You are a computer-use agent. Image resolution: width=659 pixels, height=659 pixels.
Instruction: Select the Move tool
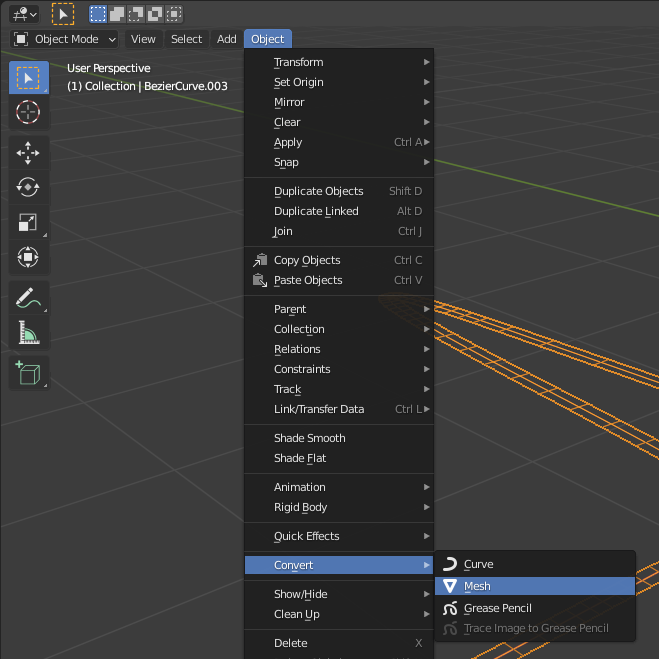[29, 153]
